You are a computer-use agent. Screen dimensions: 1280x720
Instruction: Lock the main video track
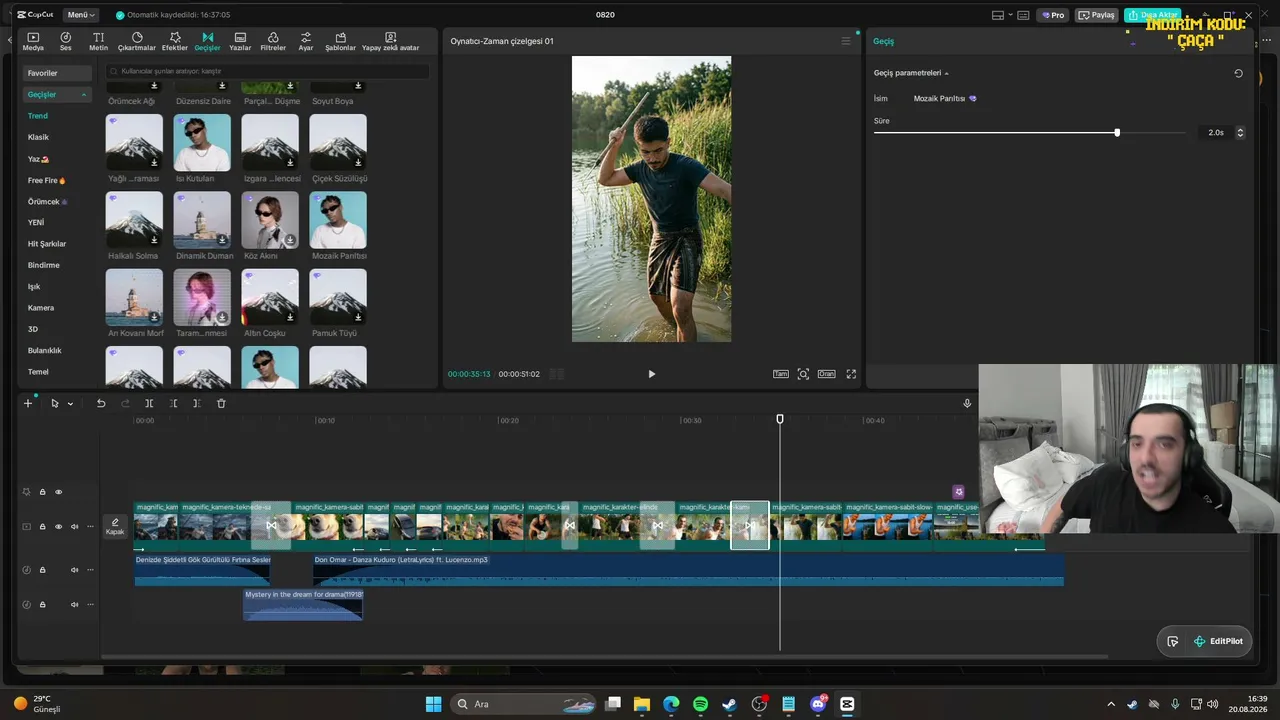click(42, 526)
